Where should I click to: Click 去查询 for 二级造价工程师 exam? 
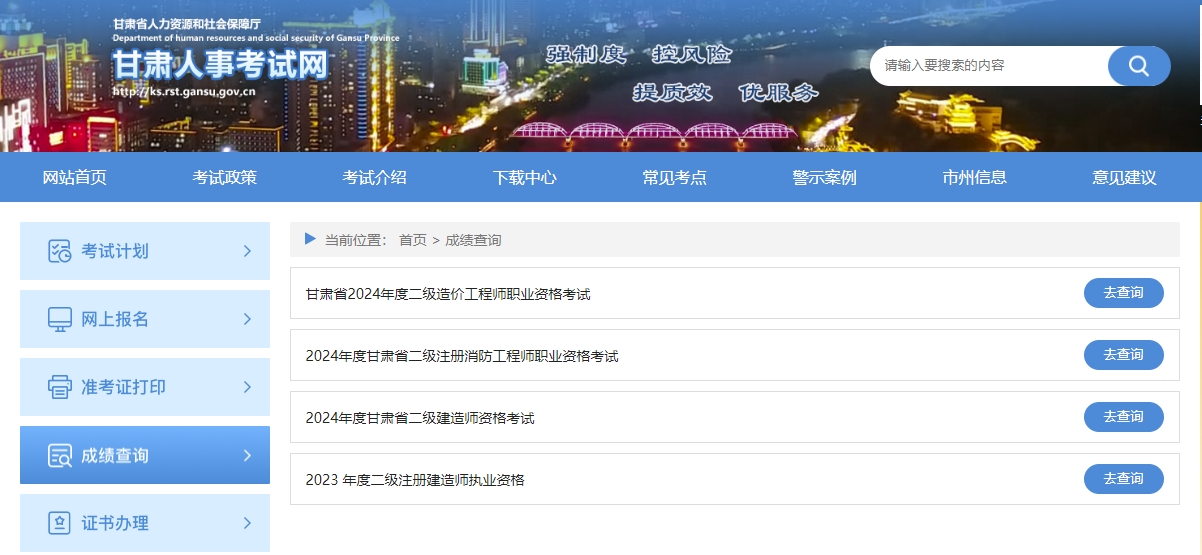click(1123, 293)
